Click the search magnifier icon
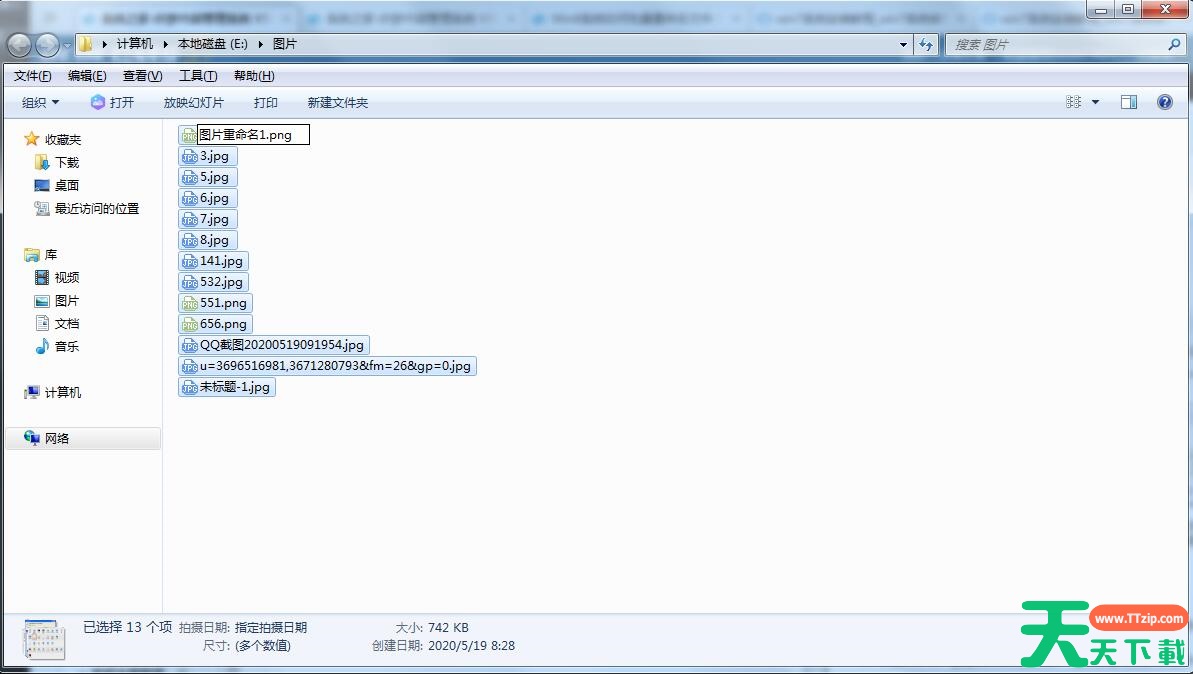 1174,45
